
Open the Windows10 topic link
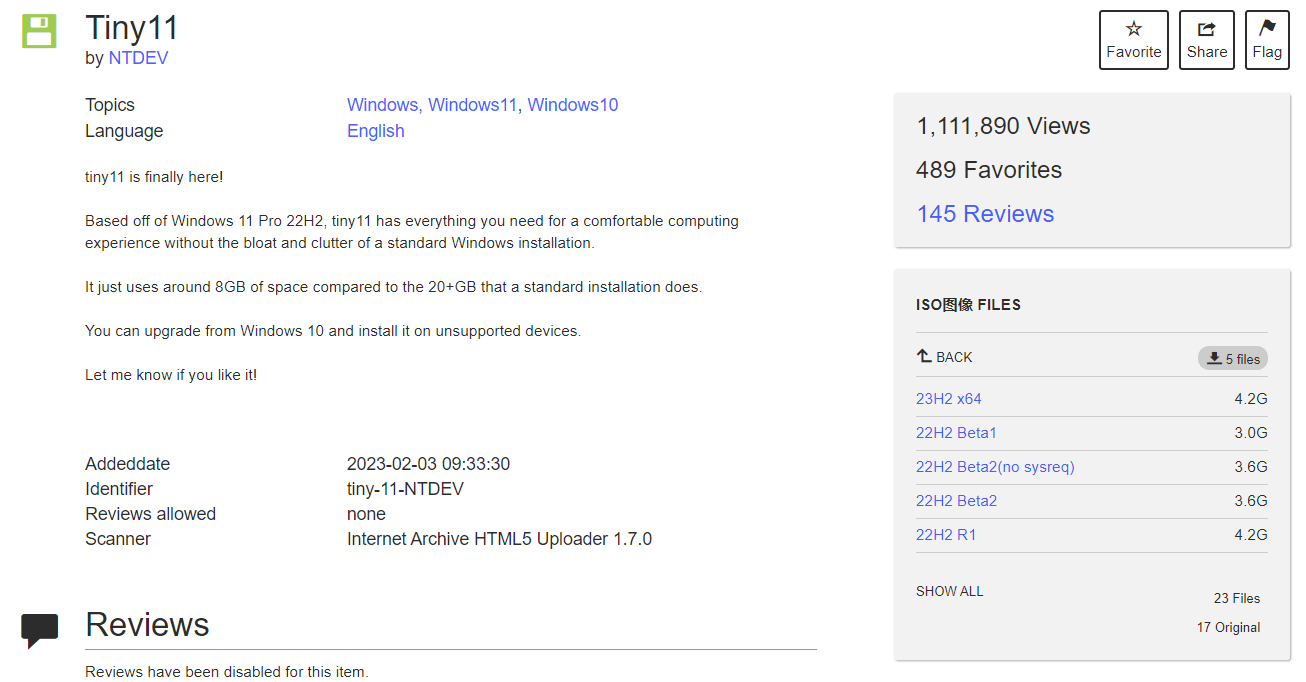[x=572, y=105]
